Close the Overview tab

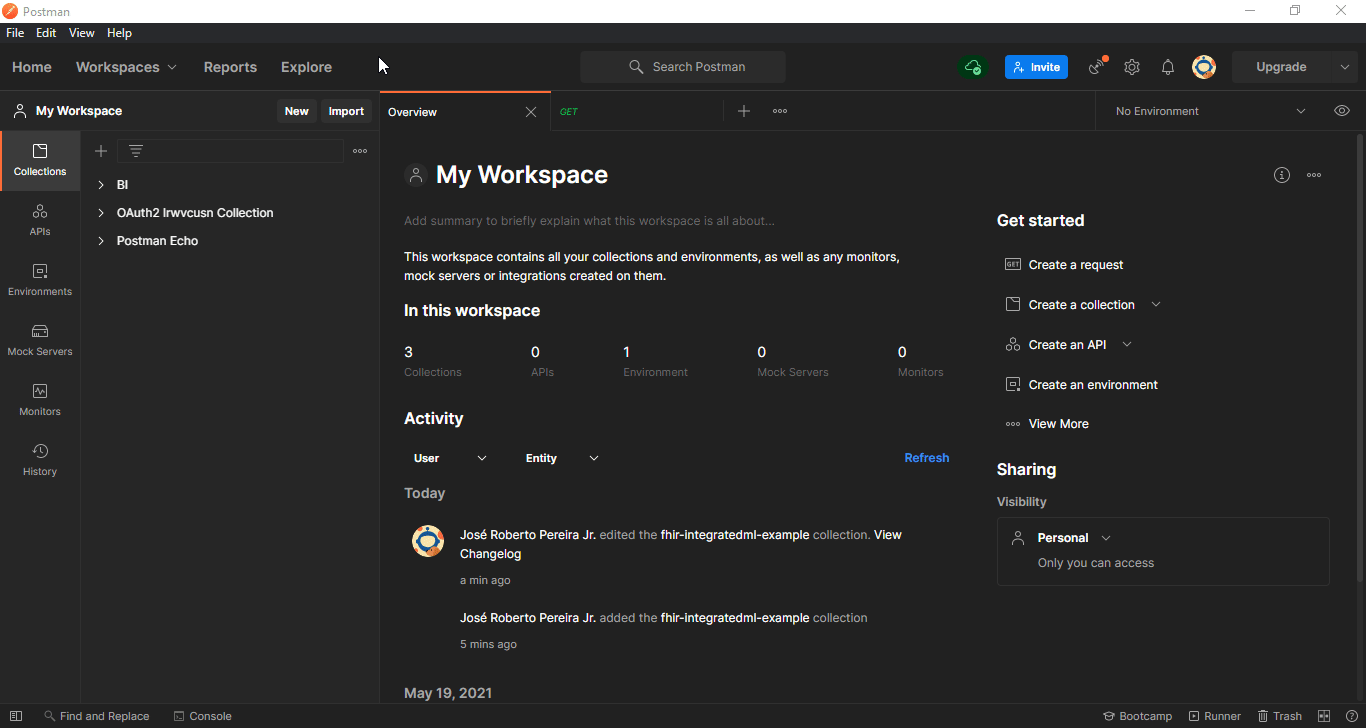point(531,112)
